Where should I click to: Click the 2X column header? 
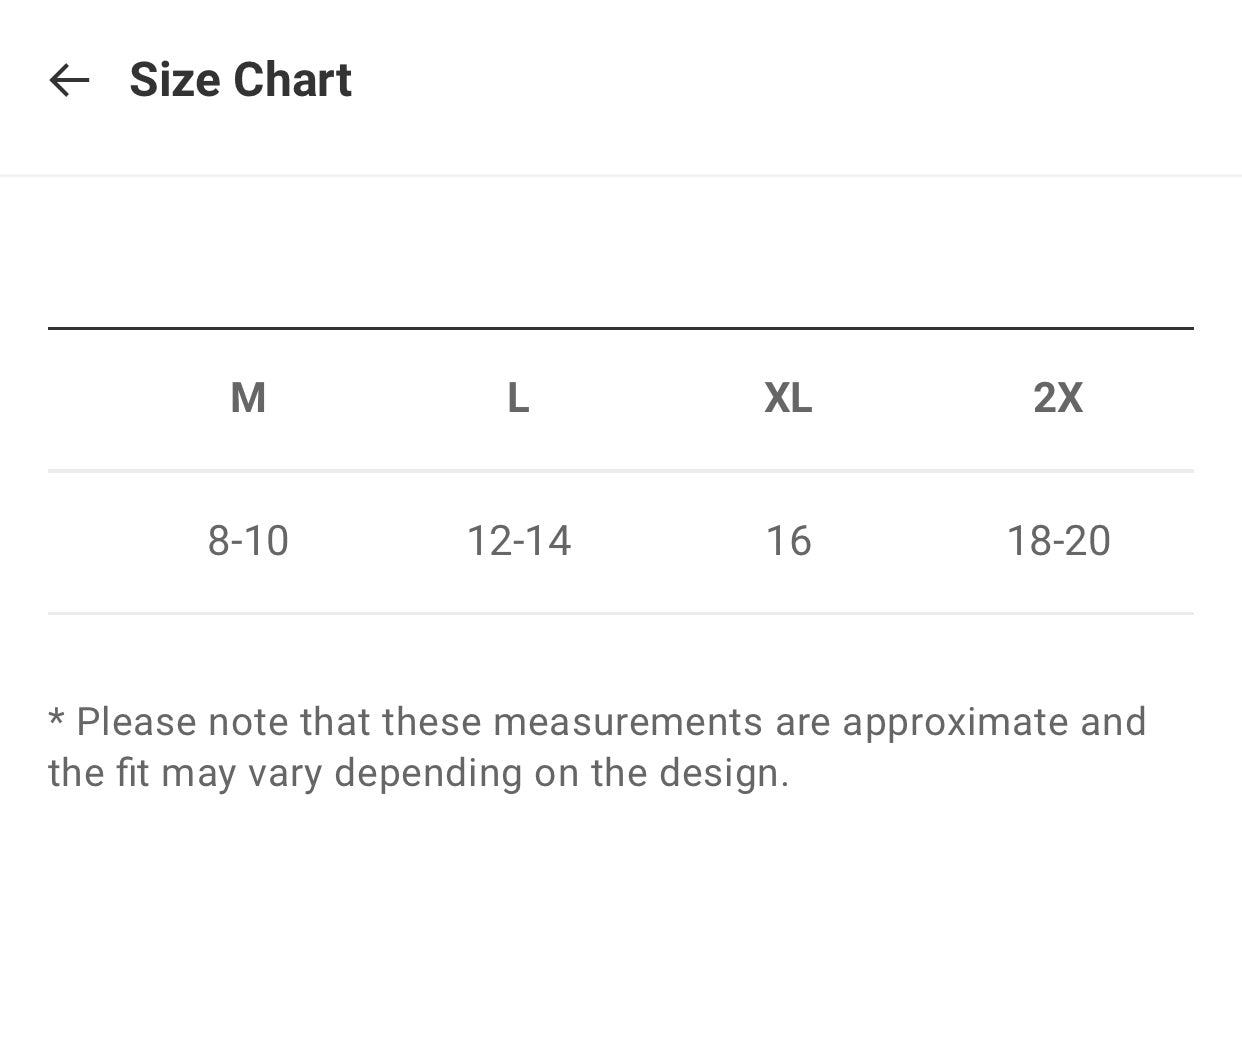1058,397
